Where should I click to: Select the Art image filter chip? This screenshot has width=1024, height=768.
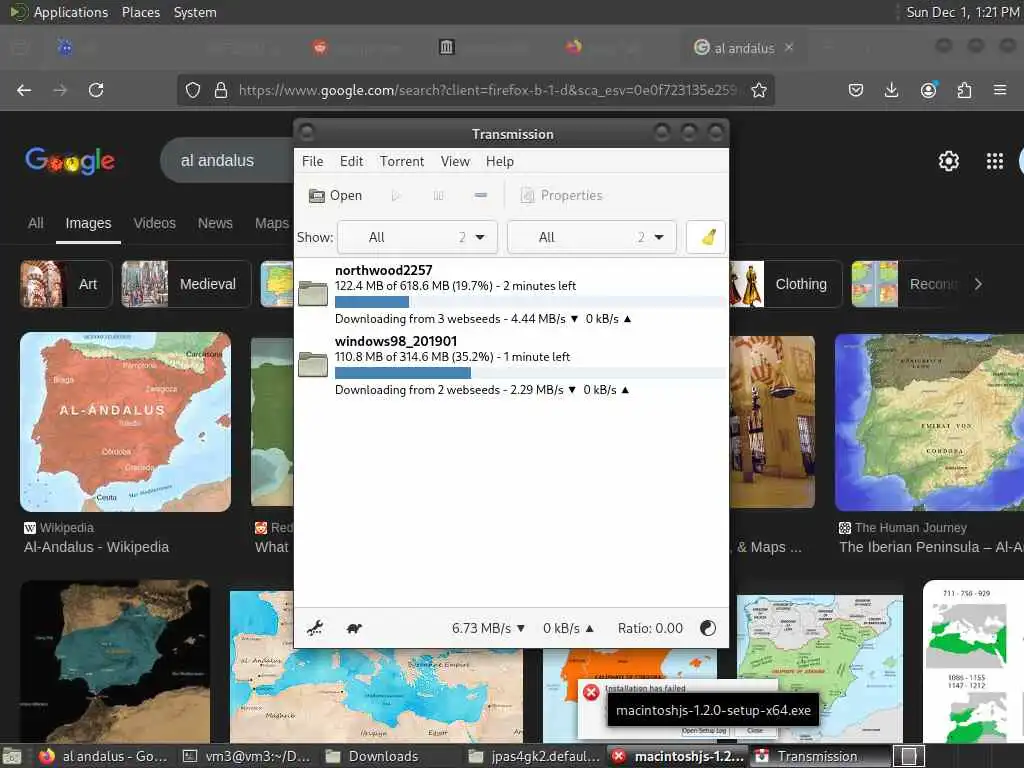66,284
